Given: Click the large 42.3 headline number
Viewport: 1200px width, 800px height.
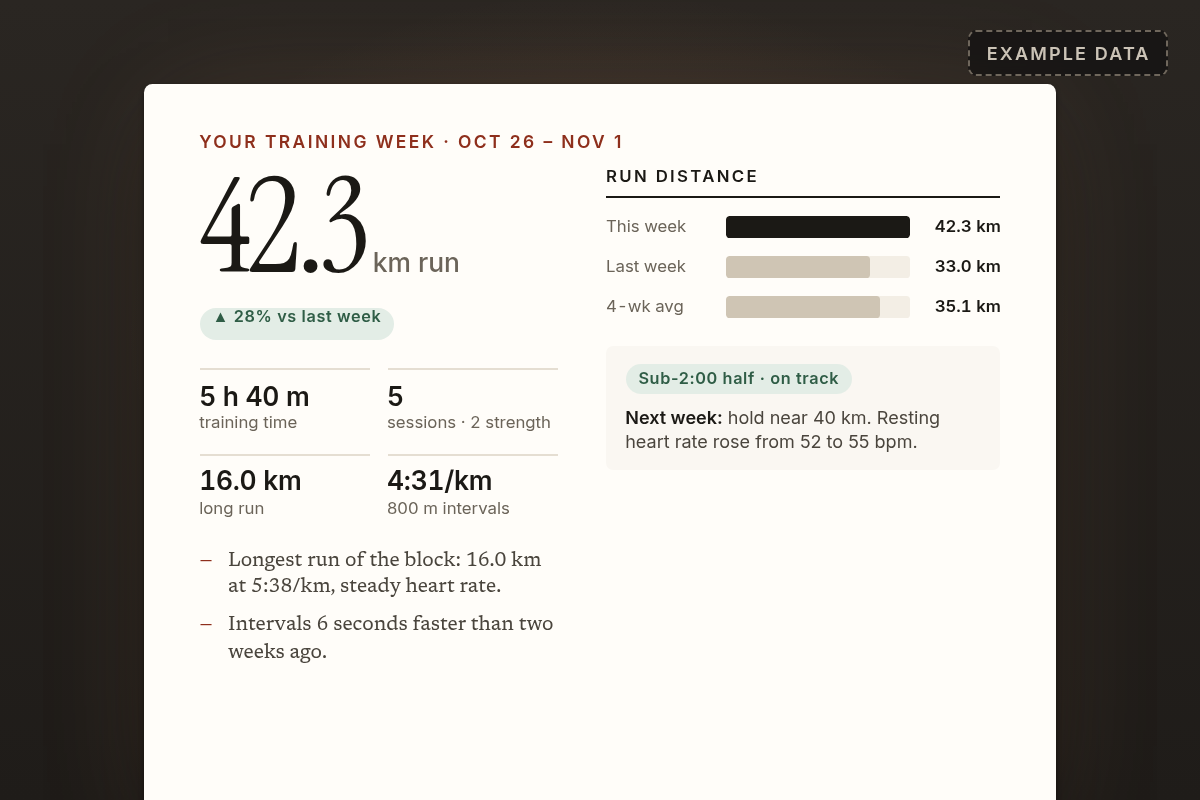Looking at the screenshot, I should 283,227.
